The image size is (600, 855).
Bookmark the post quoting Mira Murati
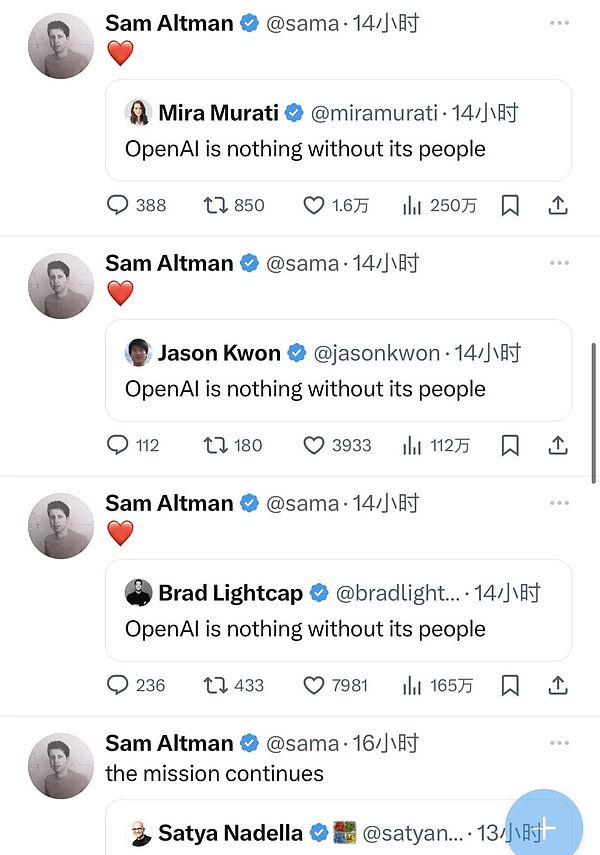tap(510, 205)
